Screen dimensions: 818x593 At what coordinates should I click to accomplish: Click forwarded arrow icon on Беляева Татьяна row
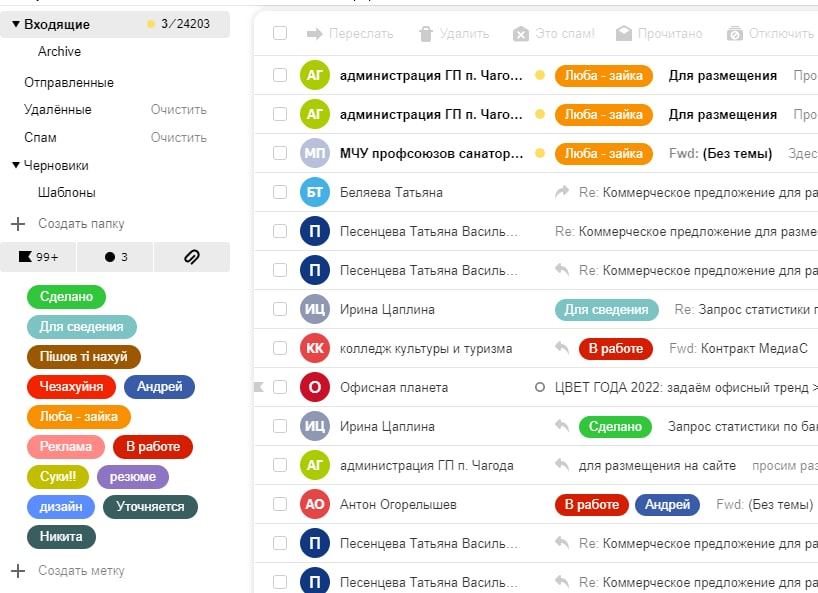pos(562,192)
